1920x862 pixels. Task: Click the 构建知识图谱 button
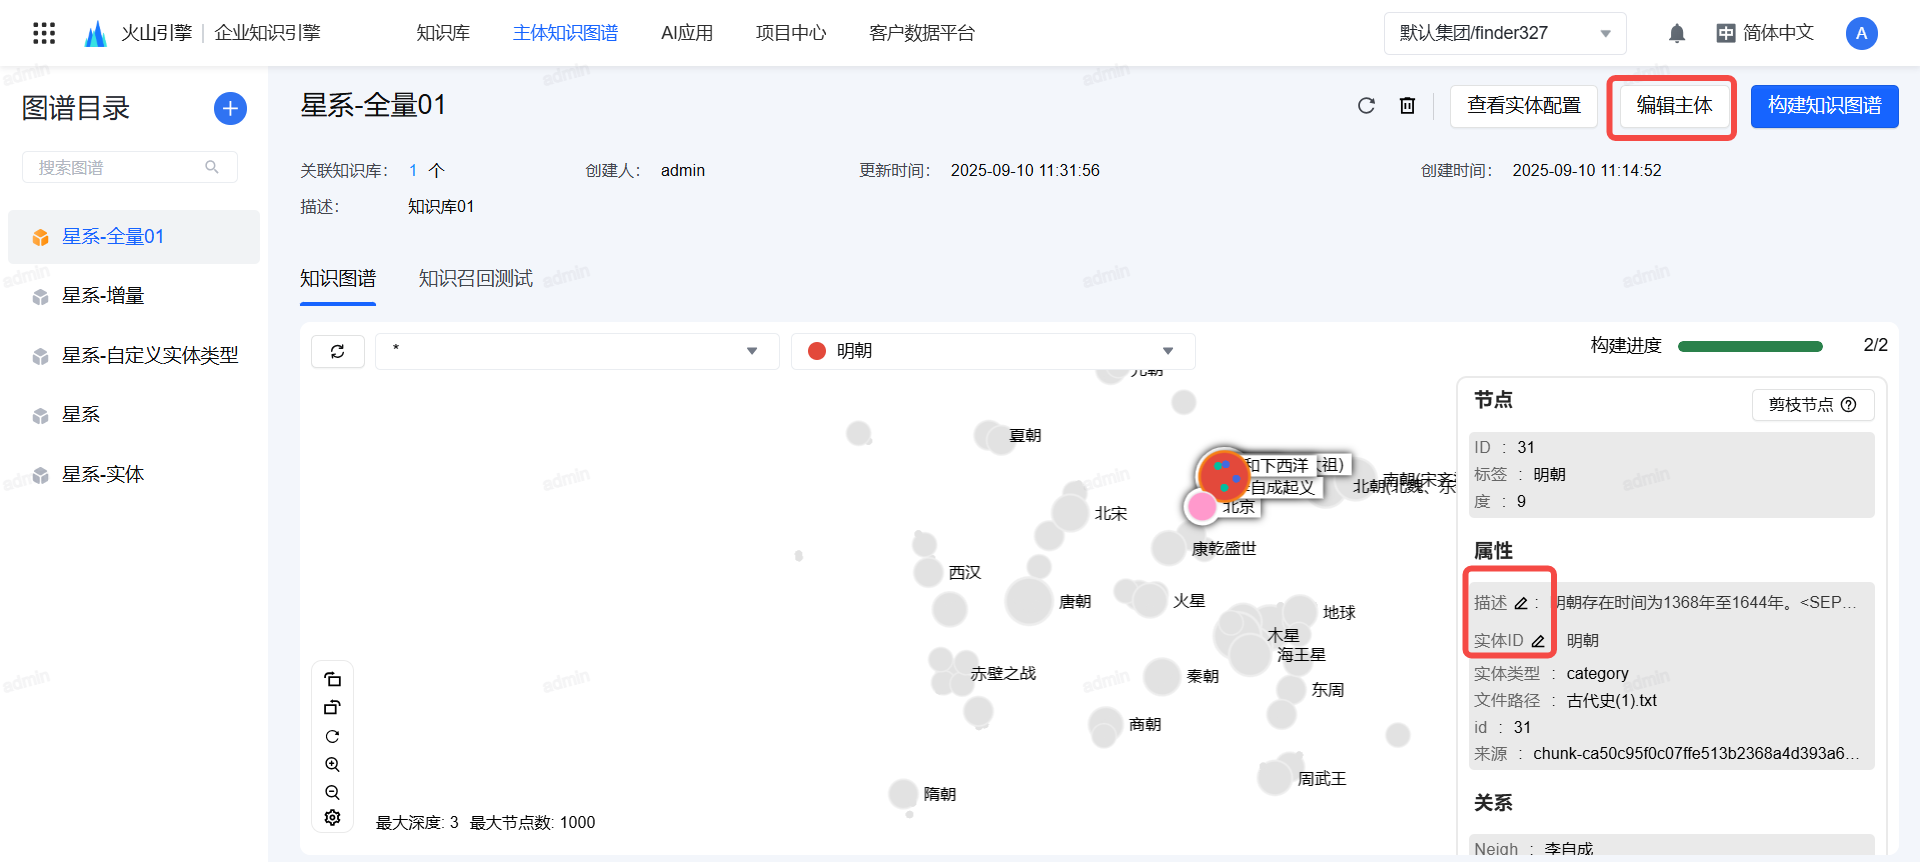1824,106
